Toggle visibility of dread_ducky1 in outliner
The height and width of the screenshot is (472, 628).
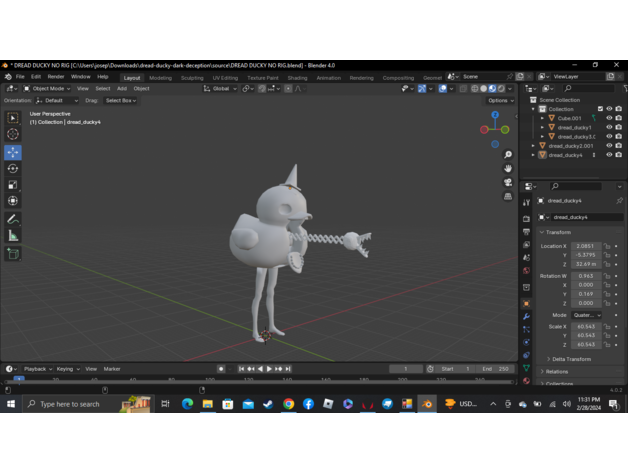tap(609, 127)
